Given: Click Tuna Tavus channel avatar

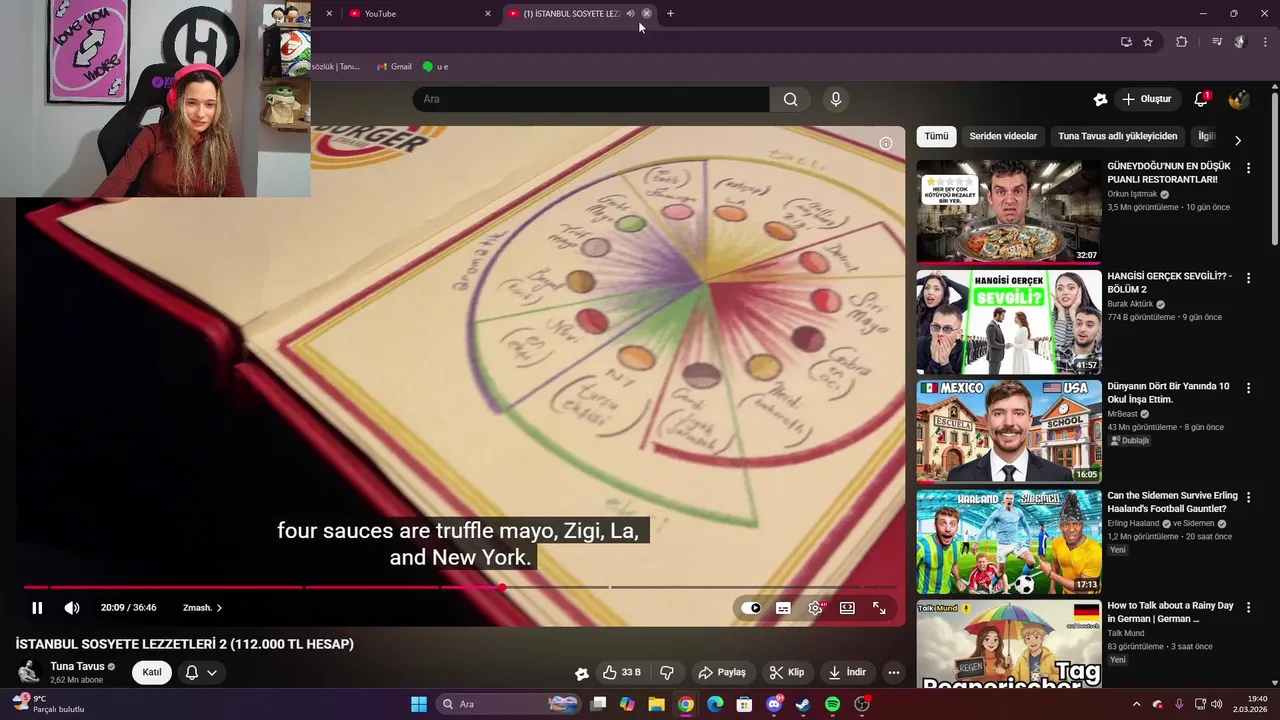Looking at the screenshot, I should [29, 672].
